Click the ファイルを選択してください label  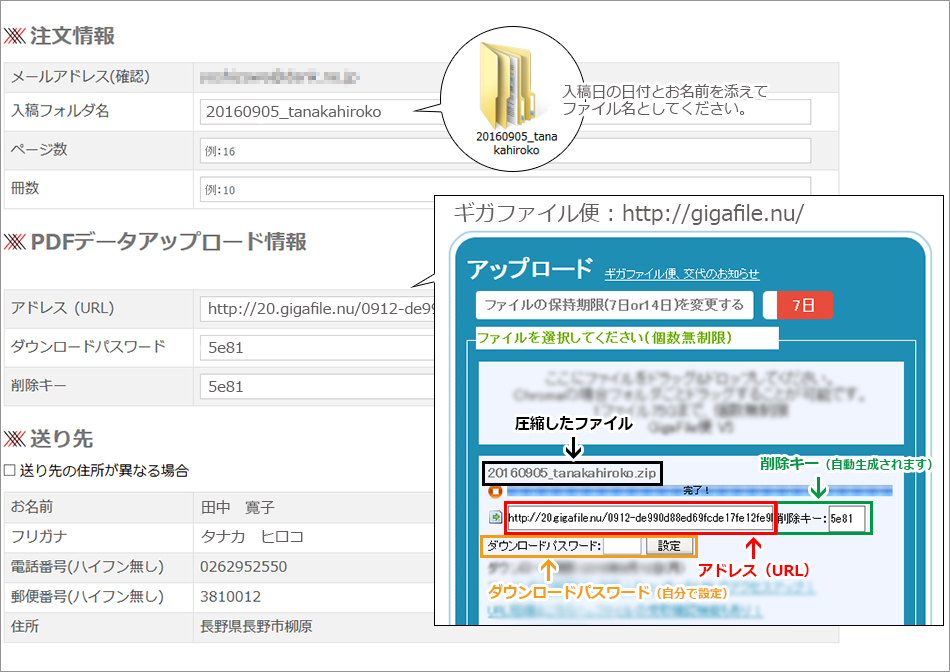point(604,338)
